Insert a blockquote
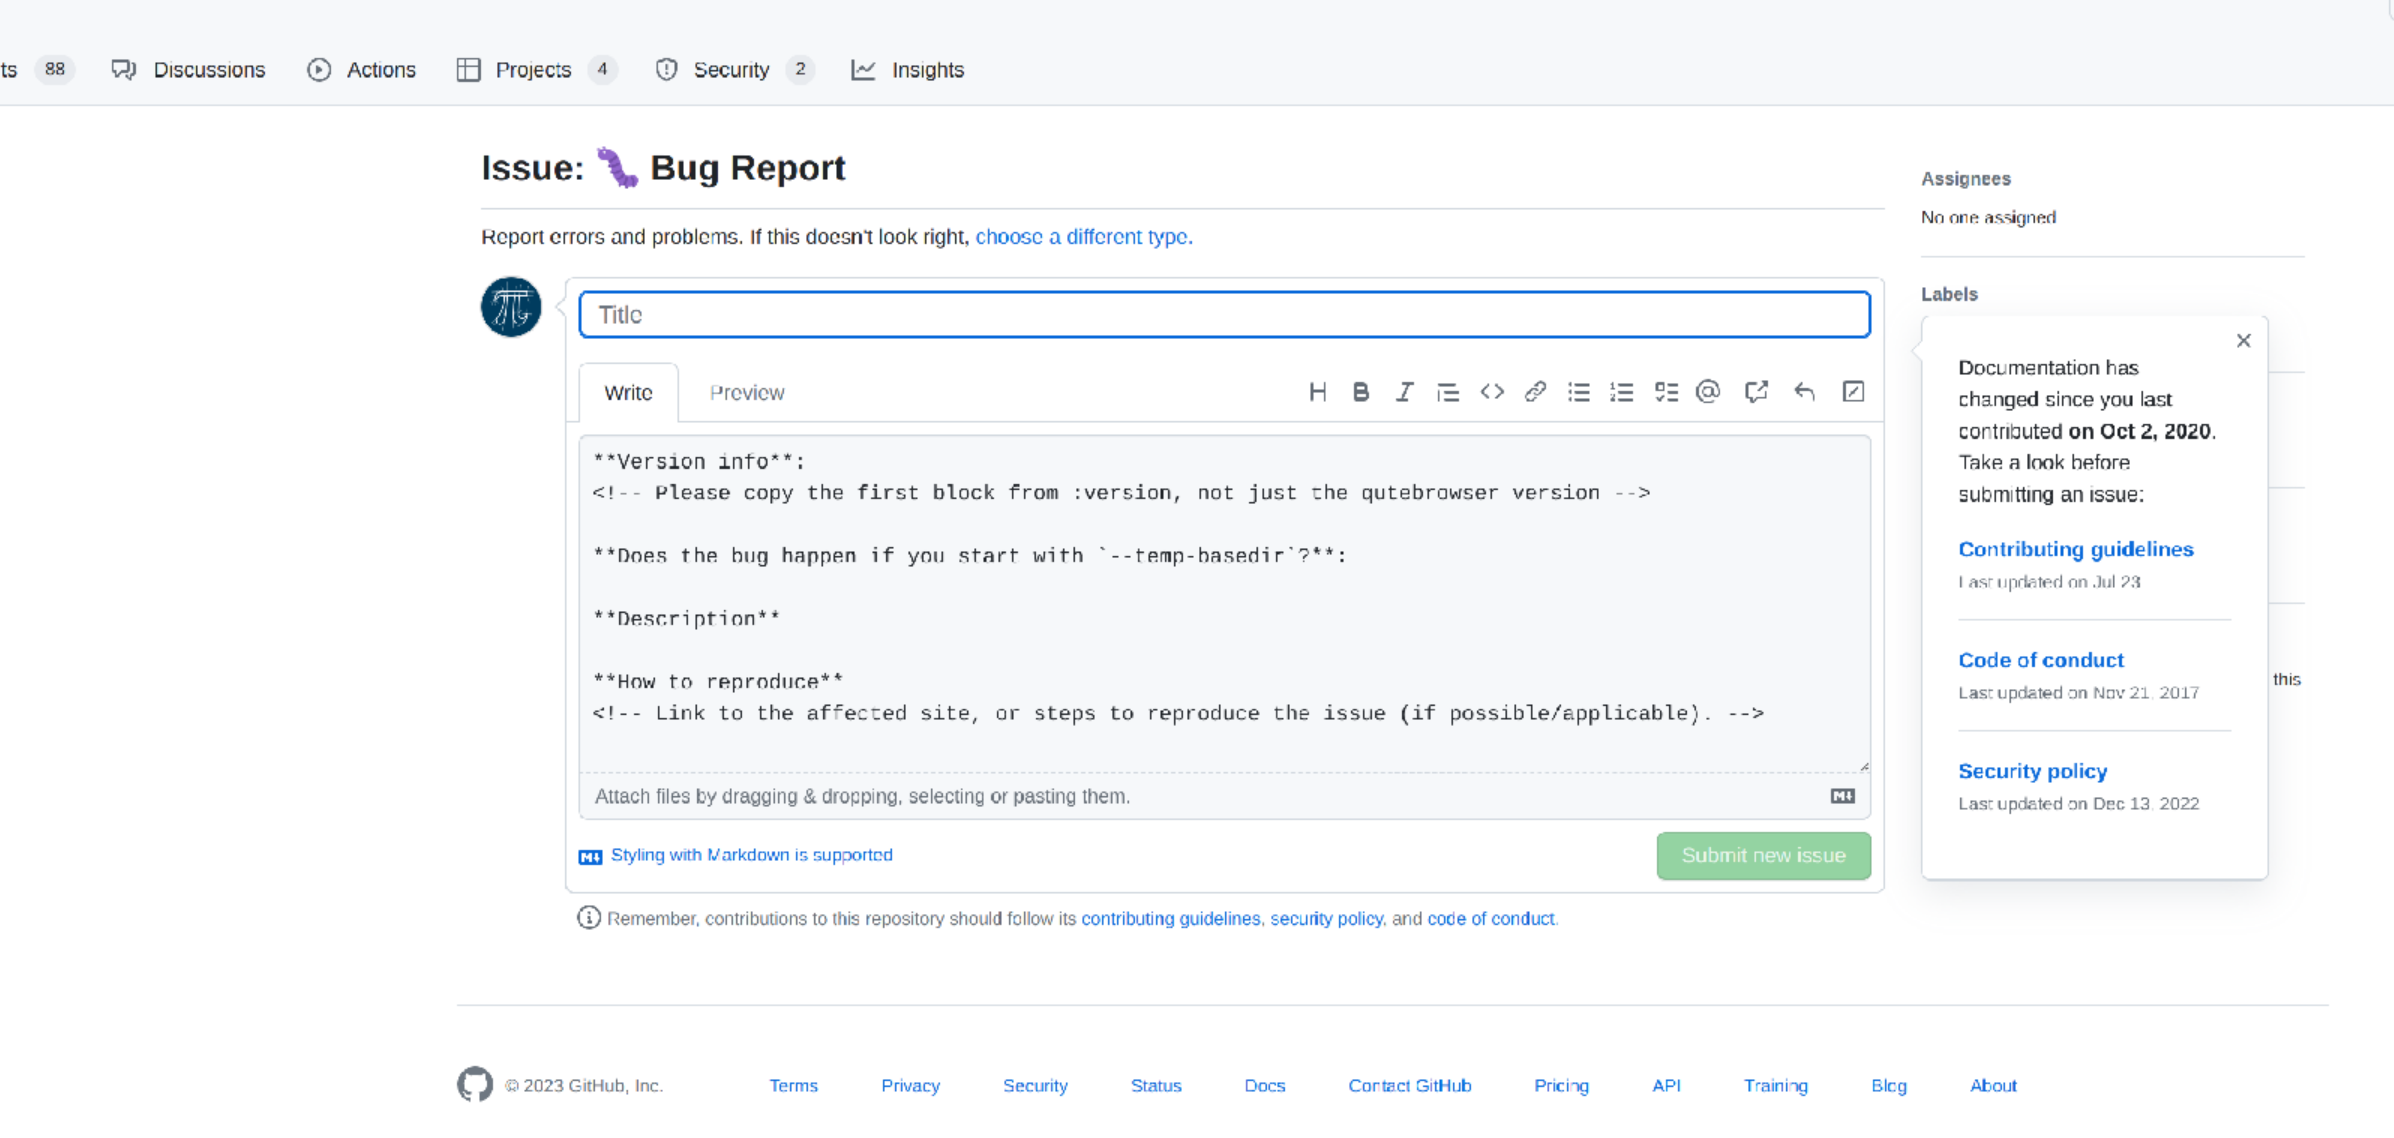2394x1138 pixels. (x=1448, y=391)
